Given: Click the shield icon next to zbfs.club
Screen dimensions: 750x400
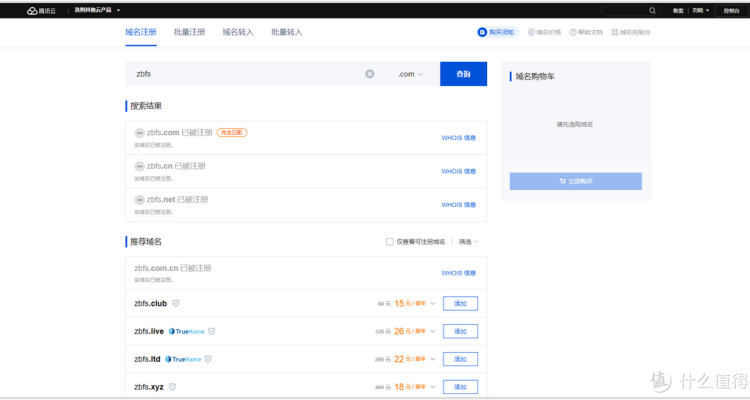Looking at the screenshot, I should pyautogui.click(x=176, y=303).
